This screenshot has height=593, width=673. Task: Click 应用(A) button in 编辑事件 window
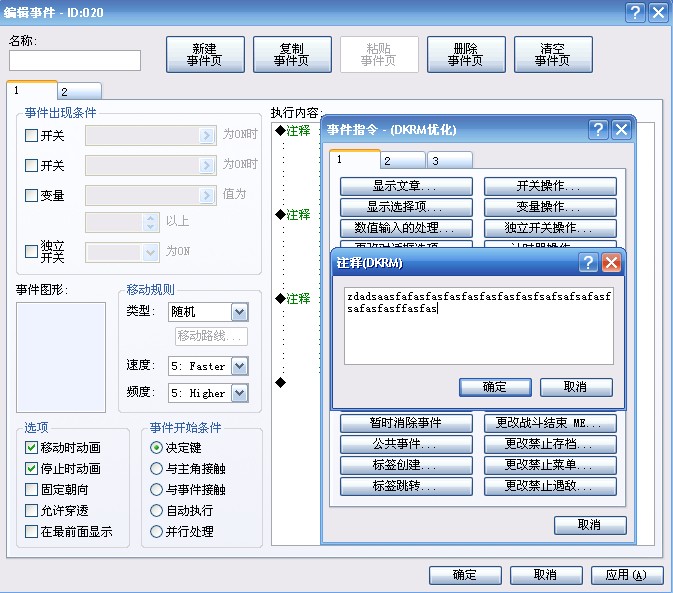[627, 575]
